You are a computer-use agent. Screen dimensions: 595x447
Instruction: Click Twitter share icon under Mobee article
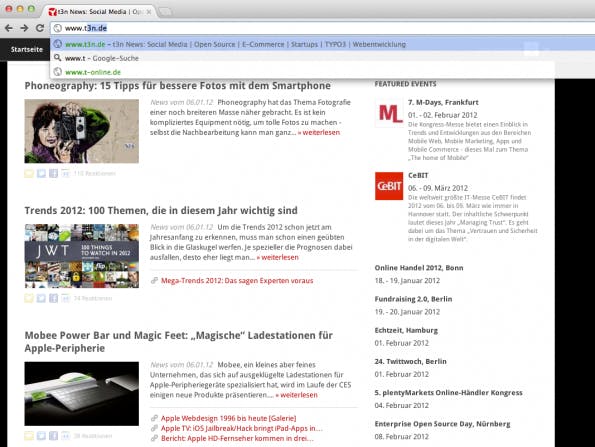(41, 436)
